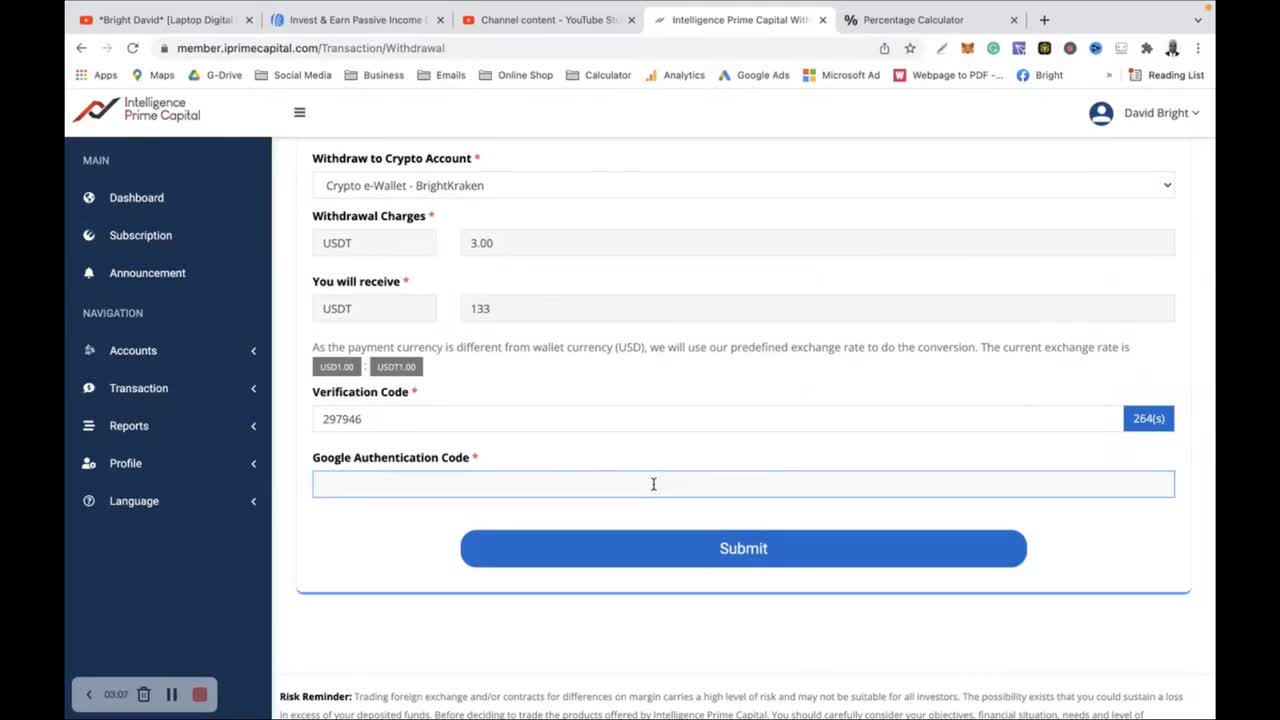Close the Percentage Calculator tab
1280x720 pixels.
(x=1013, y=20)
